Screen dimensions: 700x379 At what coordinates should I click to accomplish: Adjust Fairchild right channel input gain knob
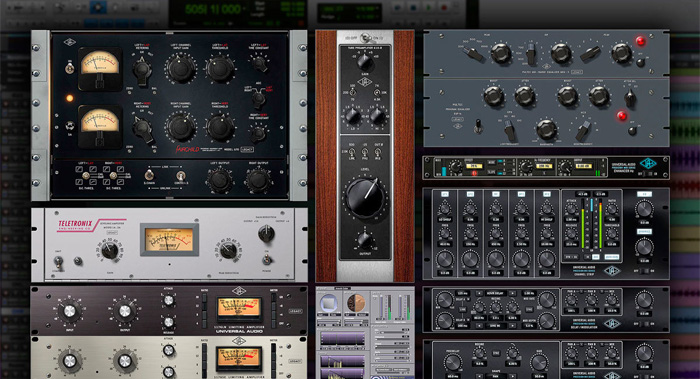pyautogui.click(x=181, y=127)
